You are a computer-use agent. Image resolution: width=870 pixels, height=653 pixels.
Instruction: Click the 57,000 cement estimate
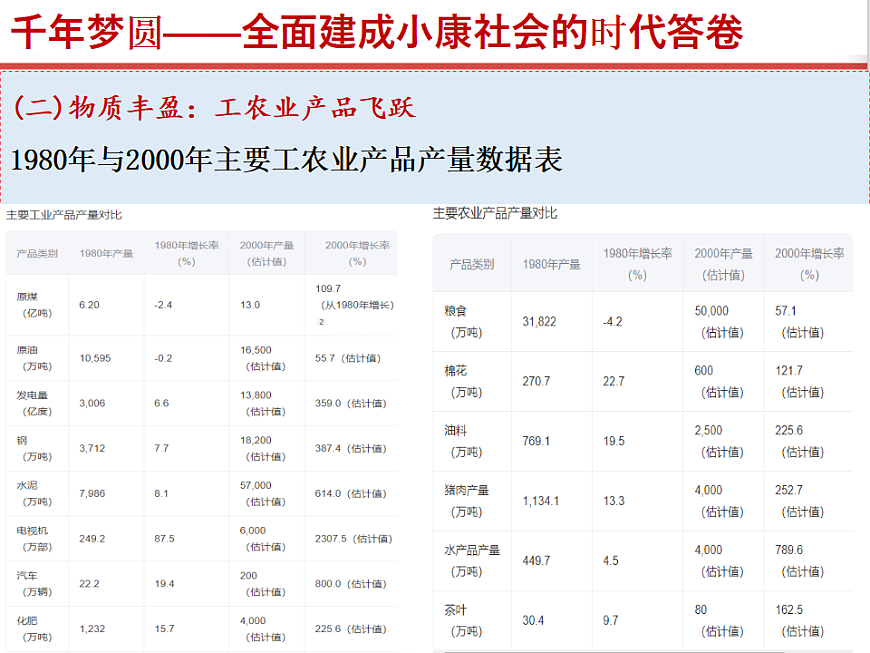(x=256, y=485)
